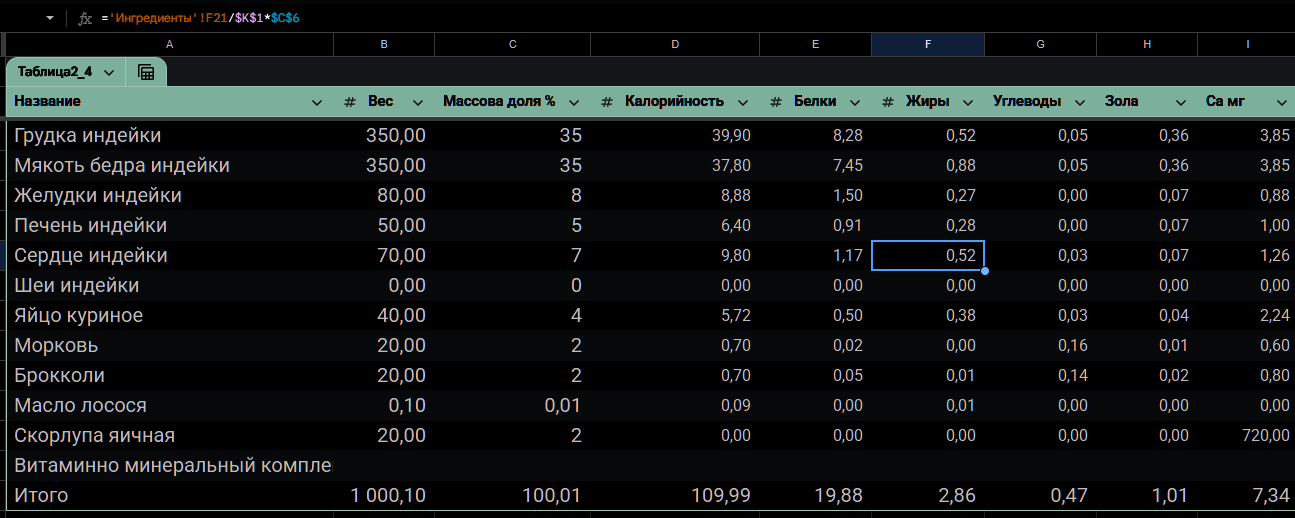Open the Название column dropdown
The image size is (1295, 518).
tap(317, 102)
